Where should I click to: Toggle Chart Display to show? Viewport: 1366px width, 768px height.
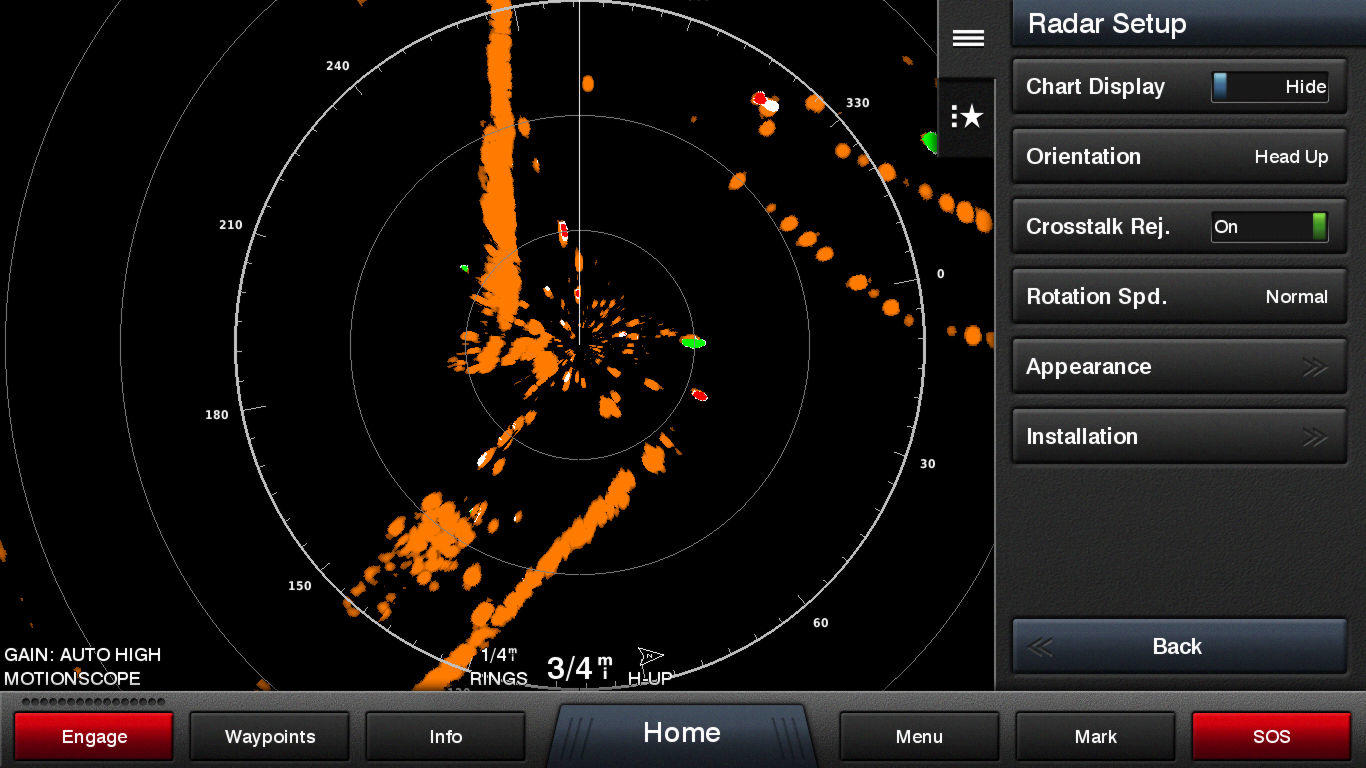pos(1269,87)
